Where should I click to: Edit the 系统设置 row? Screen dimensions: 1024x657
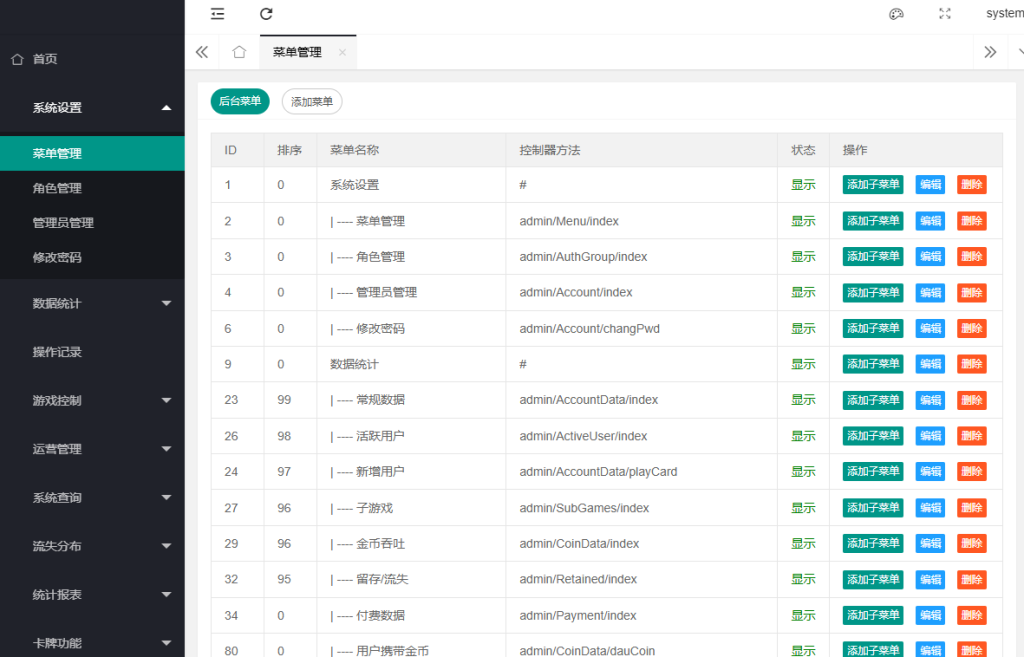pos(930,185)
